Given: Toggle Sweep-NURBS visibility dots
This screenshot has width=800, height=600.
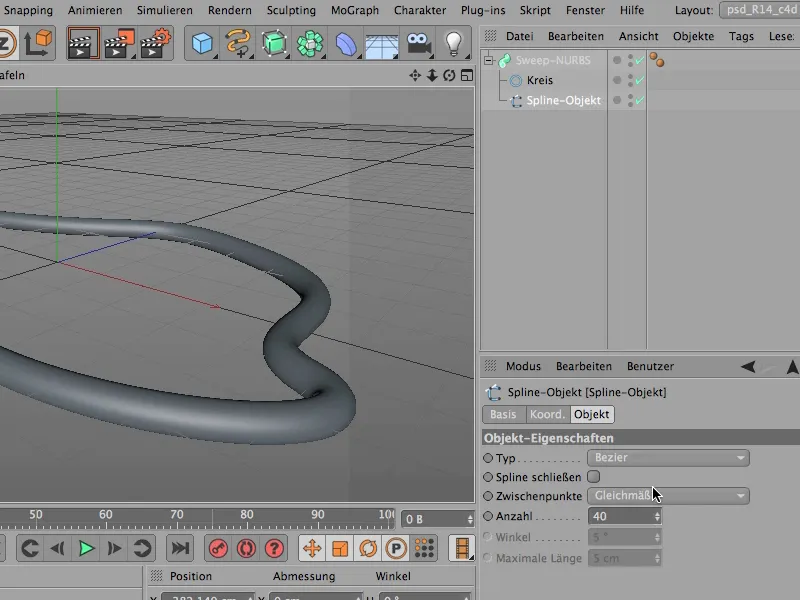Looking at the screenshot, I should 631,60.
